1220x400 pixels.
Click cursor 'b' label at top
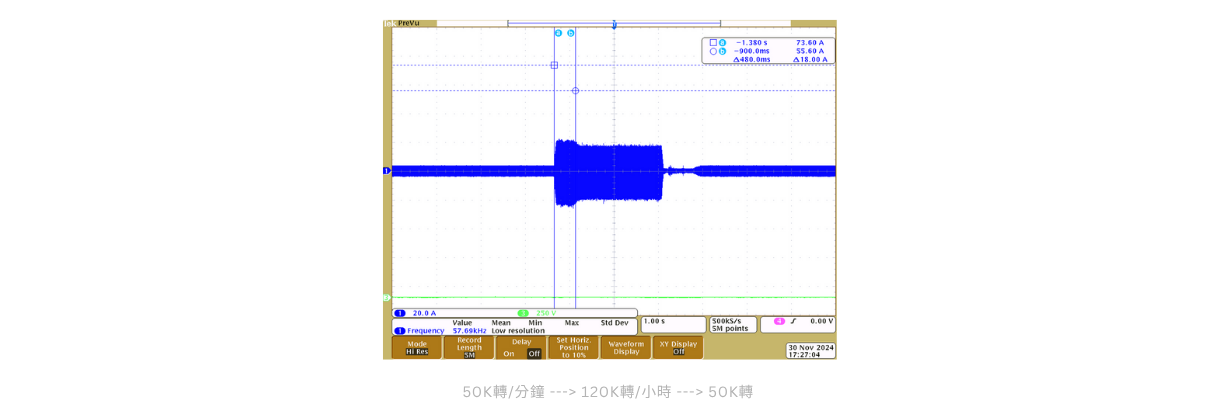pos(571,33)
